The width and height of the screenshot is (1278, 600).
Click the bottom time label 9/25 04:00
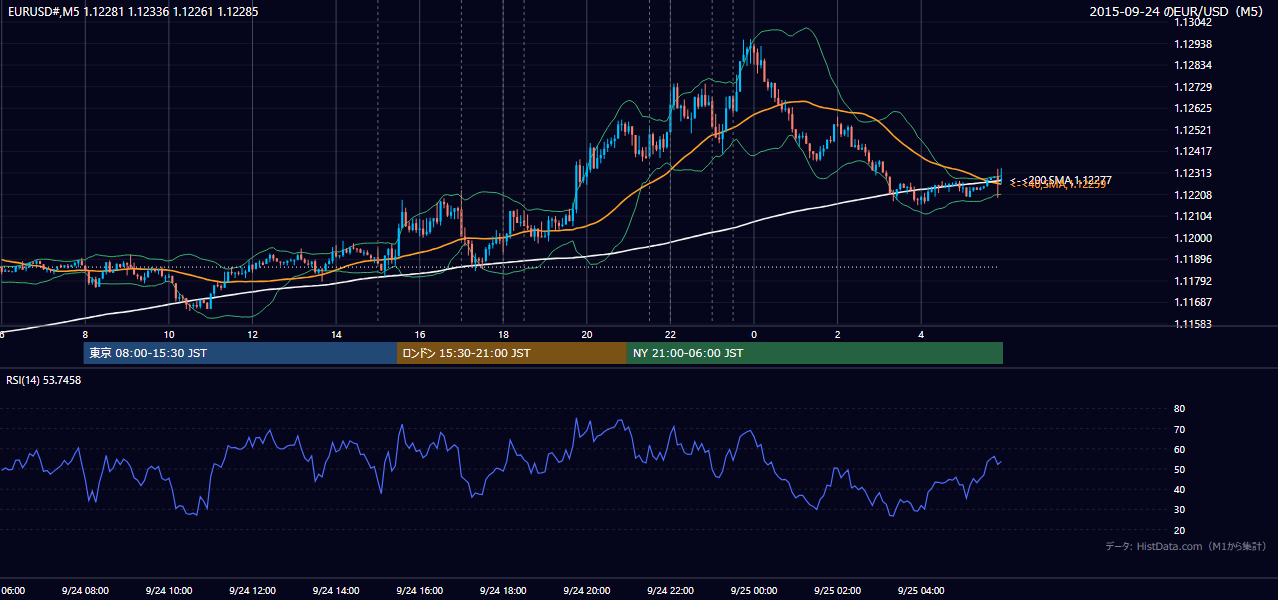[921, 590]
